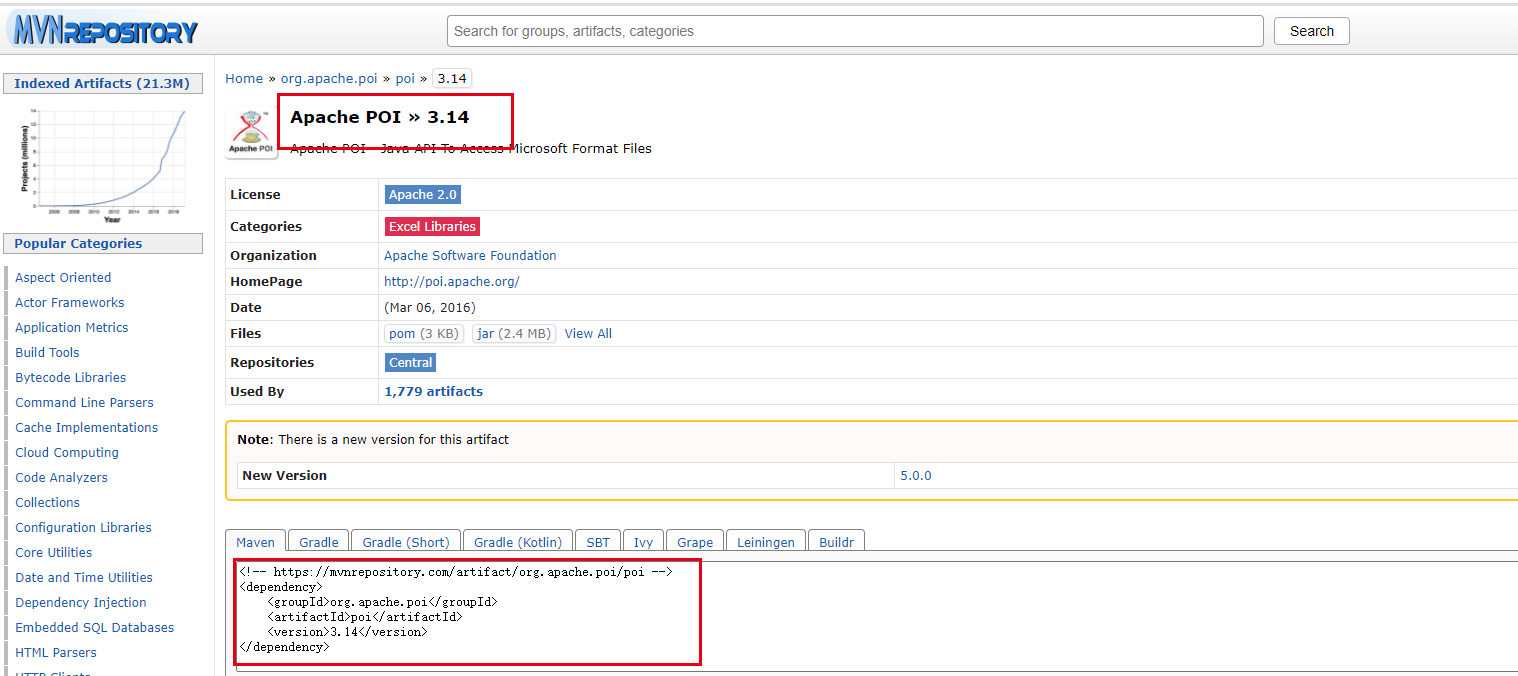This screenshot has width=1518, height=676.
Task: Open Configuration Libraries category
Action: [83, 528]
